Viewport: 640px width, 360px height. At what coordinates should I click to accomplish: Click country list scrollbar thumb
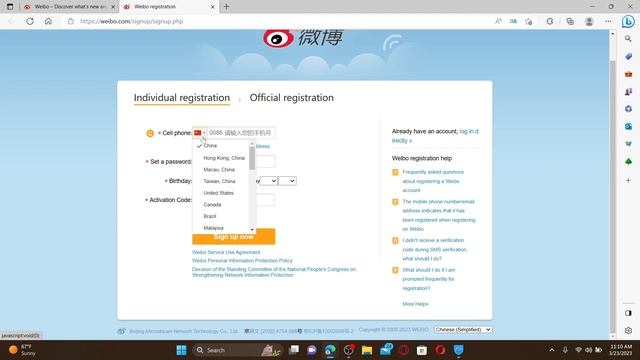pyautogui.click(x=252, y=158)
